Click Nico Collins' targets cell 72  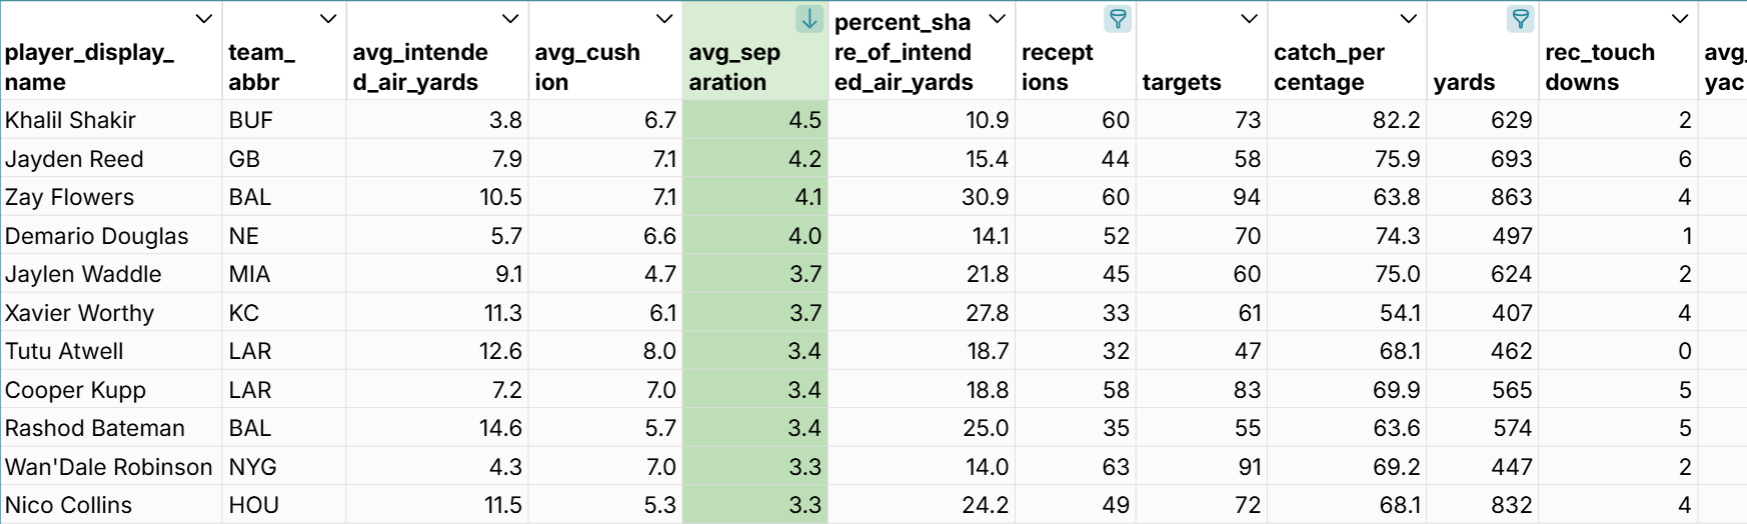pyautogui.click(x=1247, y=505)
